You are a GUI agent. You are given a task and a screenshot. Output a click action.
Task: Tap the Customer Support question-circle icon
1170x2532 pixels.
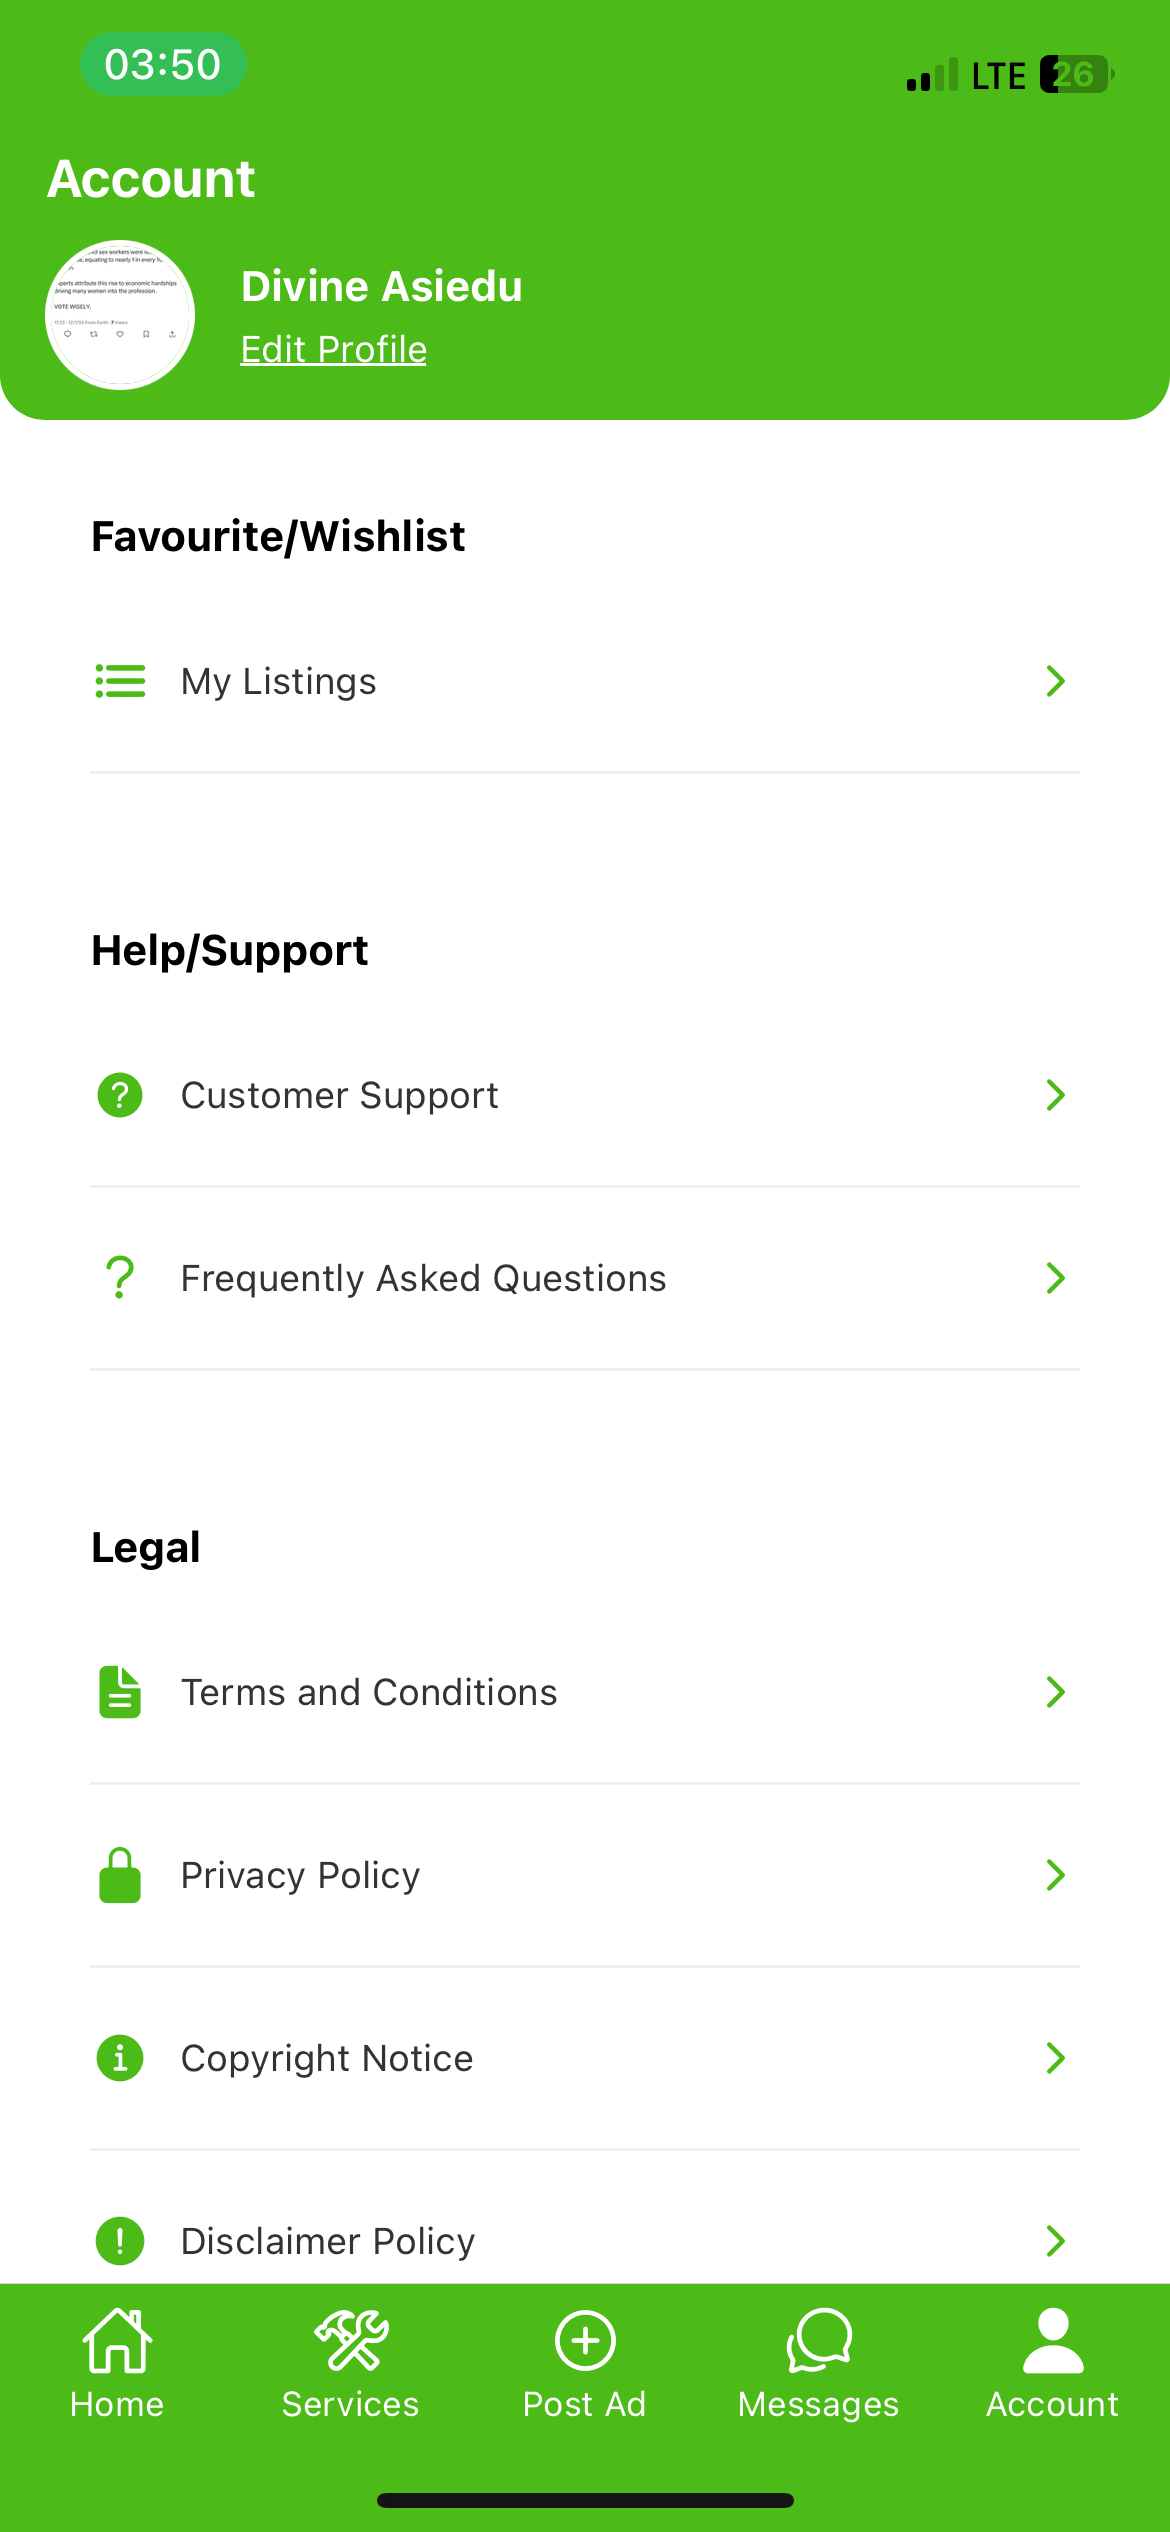tap(120, 1095)
